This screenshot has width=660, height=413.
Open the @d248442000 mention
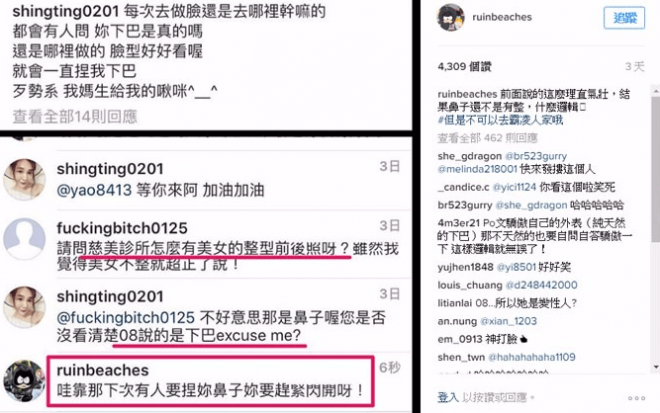pyautogui.click(x=541, y=285)
